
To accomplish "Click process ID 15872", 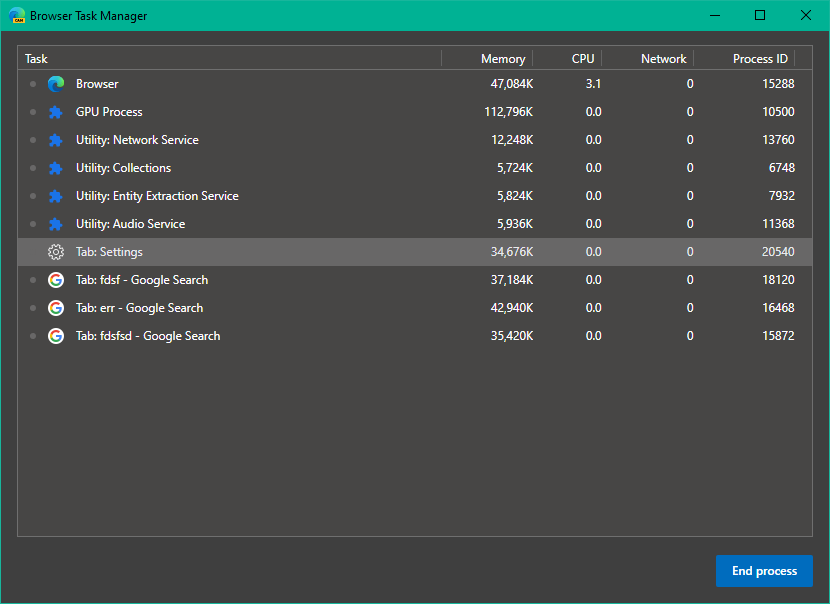I will [x=778, y=336].
